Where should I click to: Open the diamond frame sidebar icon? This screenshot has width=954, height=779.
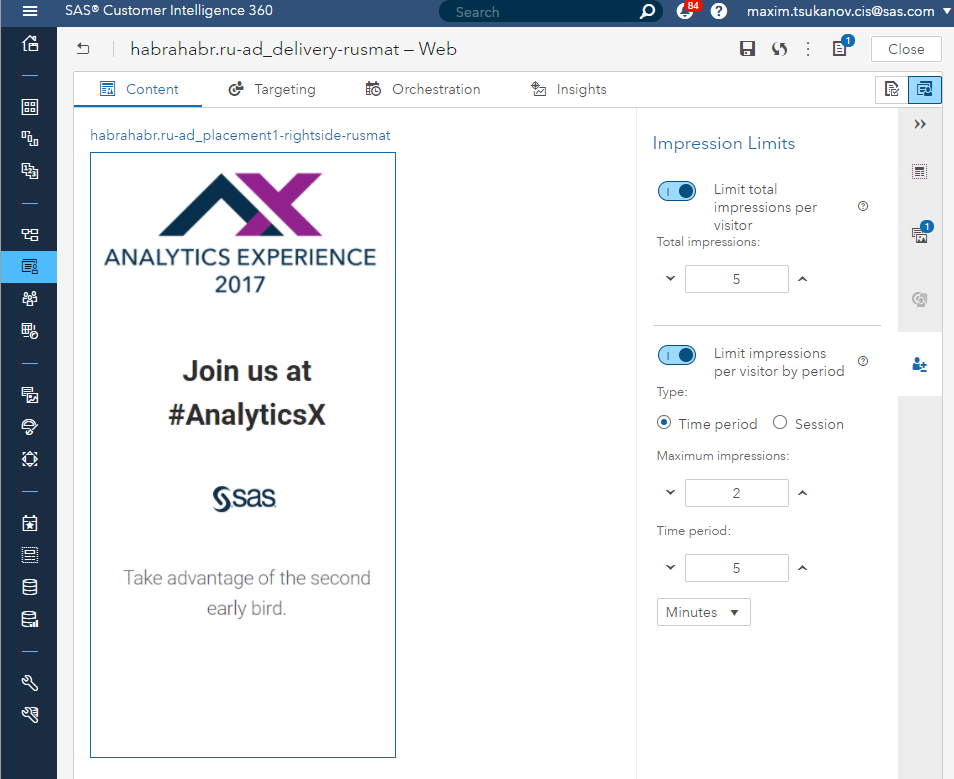30,458
